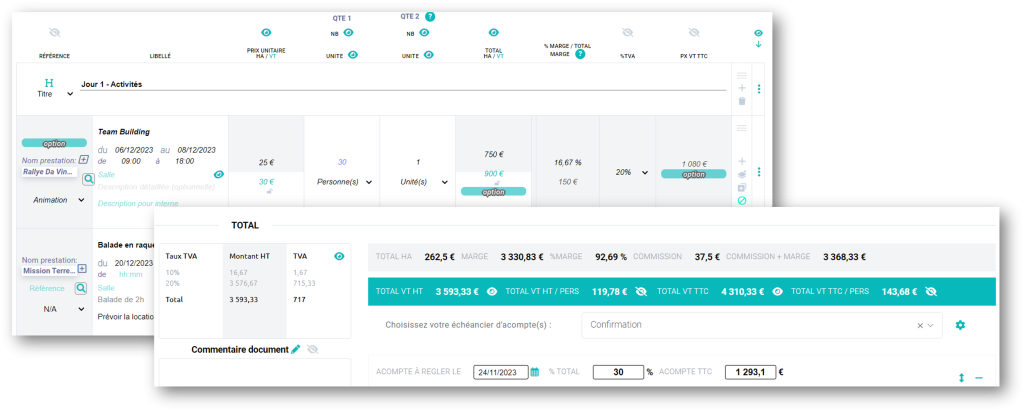Toggle eye icon next to Total VT HT
1024x411 pixels.
[491, 292]
